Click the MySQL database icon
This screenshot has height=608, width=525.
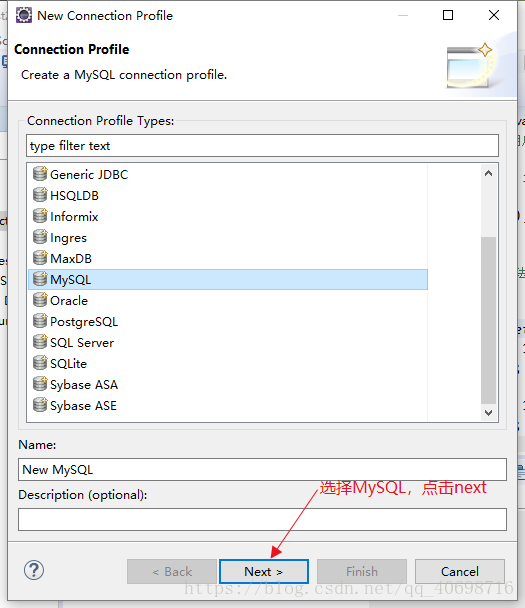click(40, 279)
